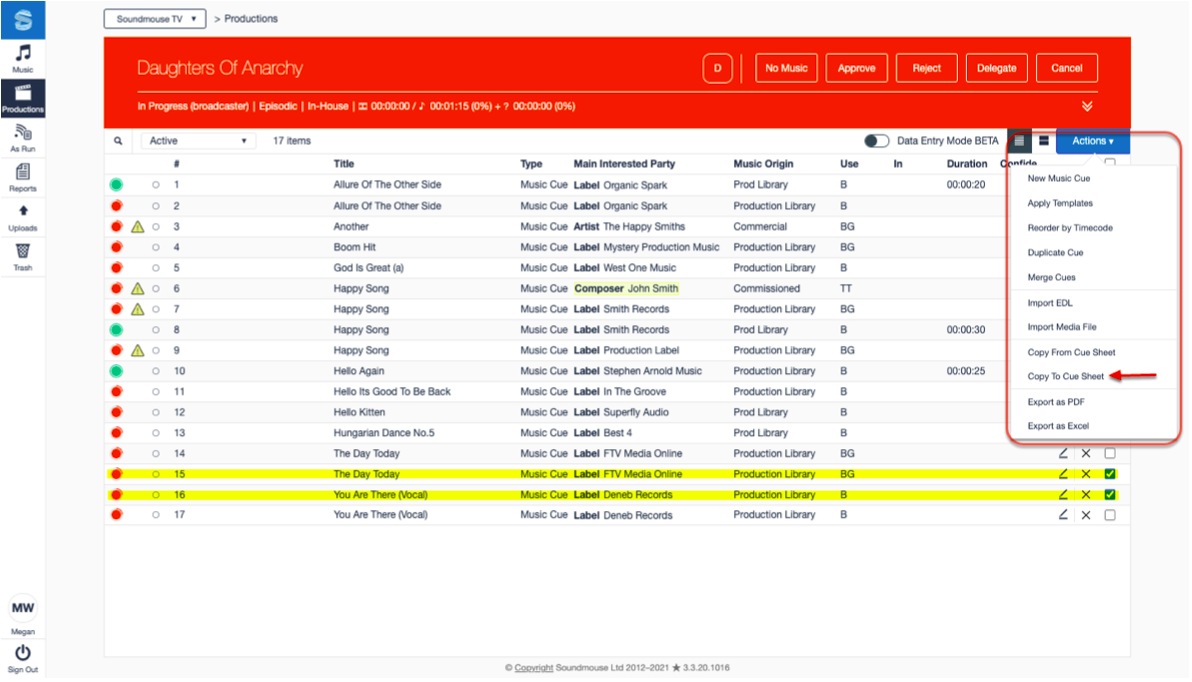Click the search magnifier icon
The width and height of the screenshot is (1192, 682).
tap(118, 141)
